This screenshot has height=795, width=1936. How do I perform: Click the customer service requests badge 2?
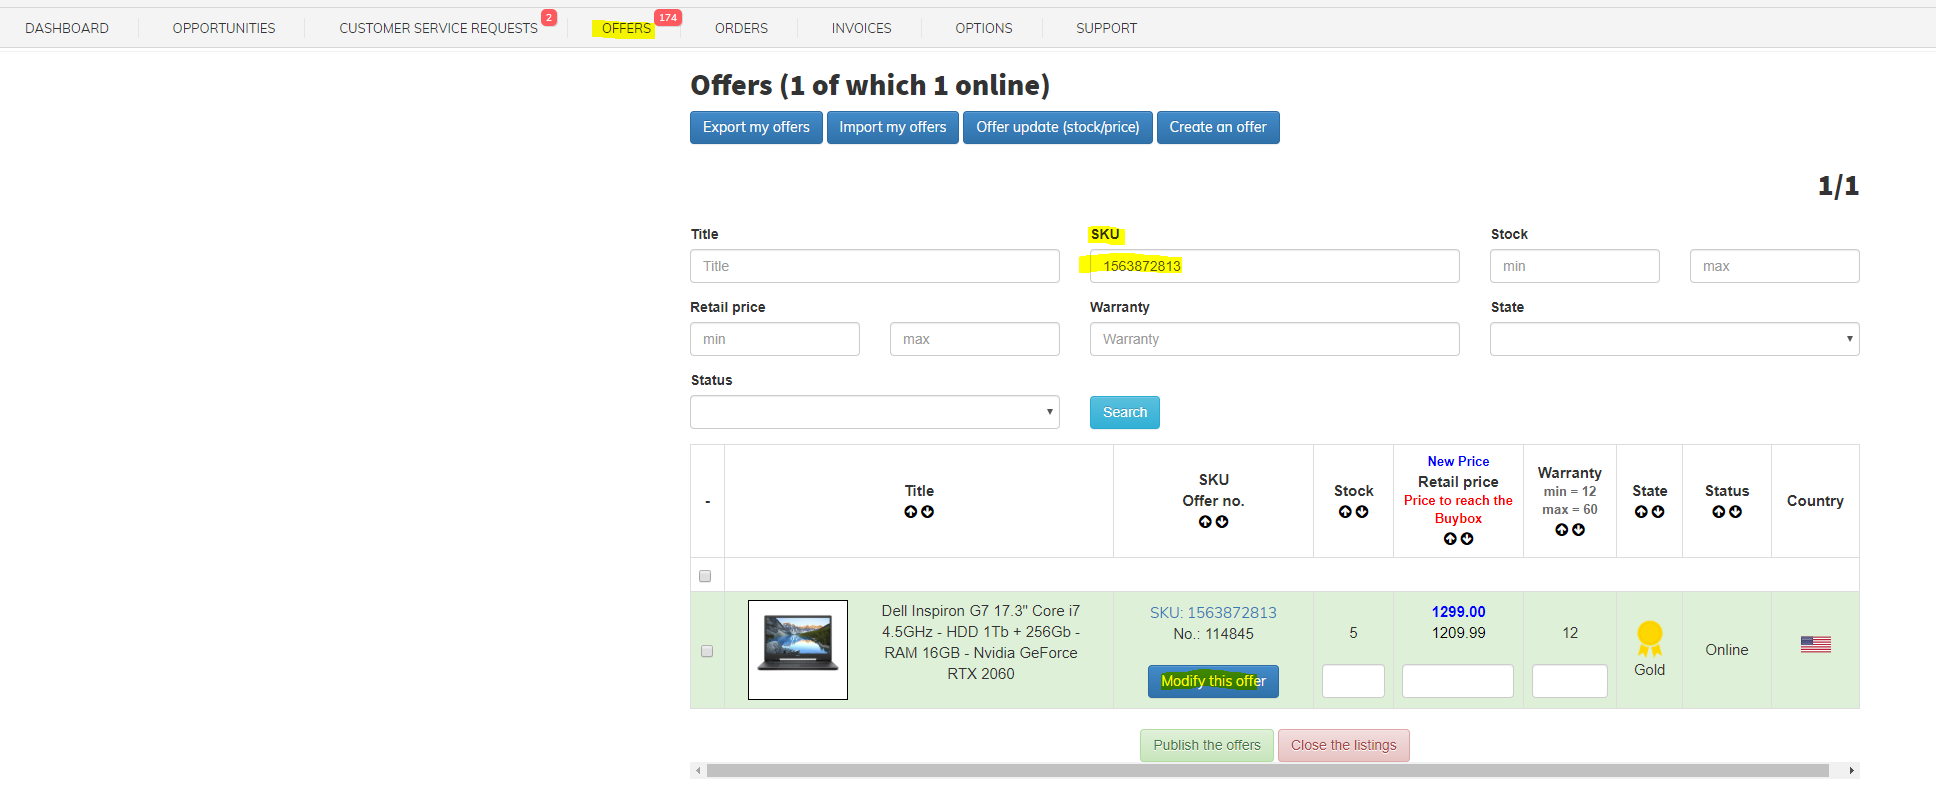pos(549,18)
